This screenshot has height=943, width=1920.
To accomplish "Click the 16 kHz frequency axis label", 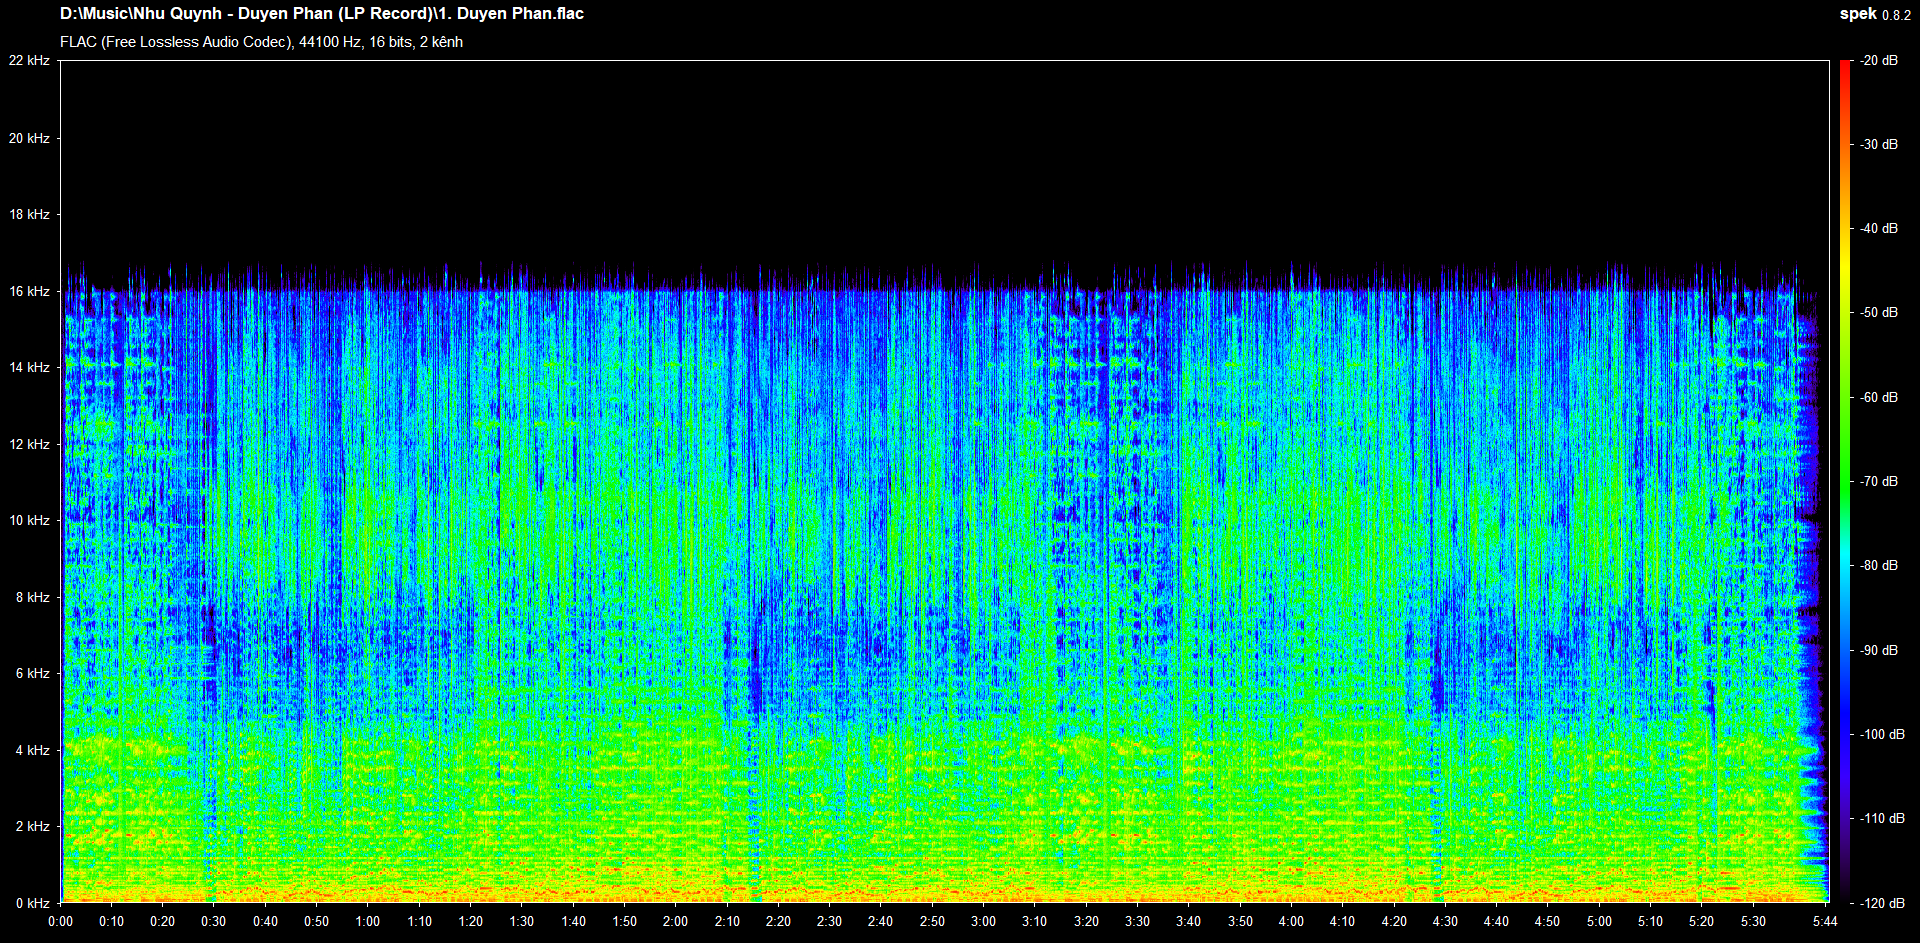I will (29, 291).
